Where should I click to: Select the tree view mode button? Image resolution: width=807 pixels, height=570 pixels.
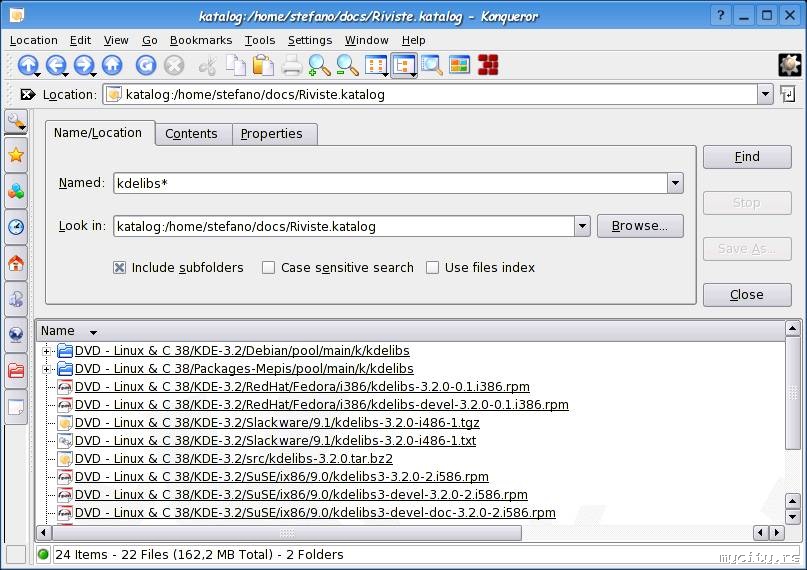click(404, 65)
